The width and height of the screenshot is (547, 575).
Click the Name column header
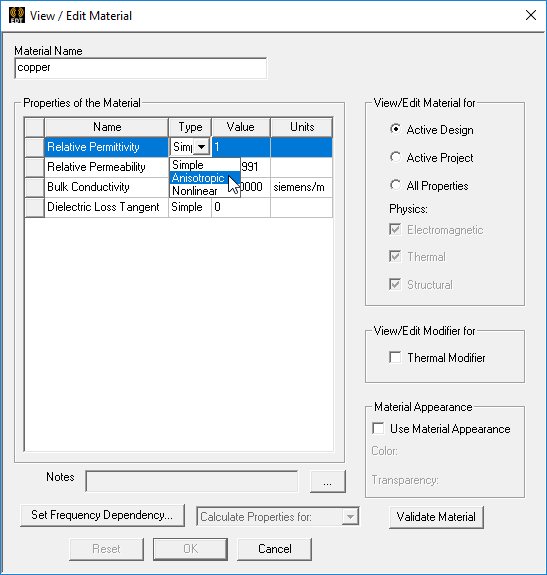[x=107, y=127]
